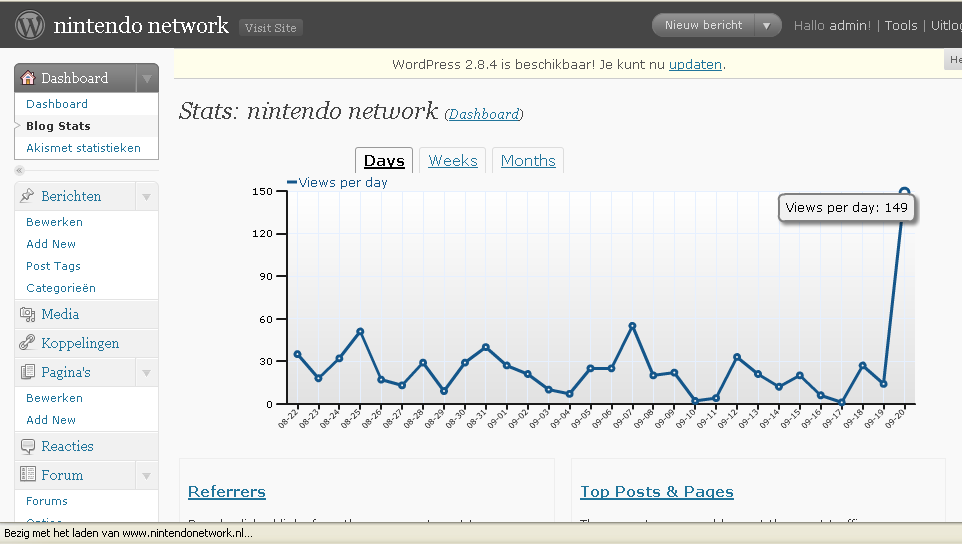
Task: Click Add New under Berichten
Action: 51,244
